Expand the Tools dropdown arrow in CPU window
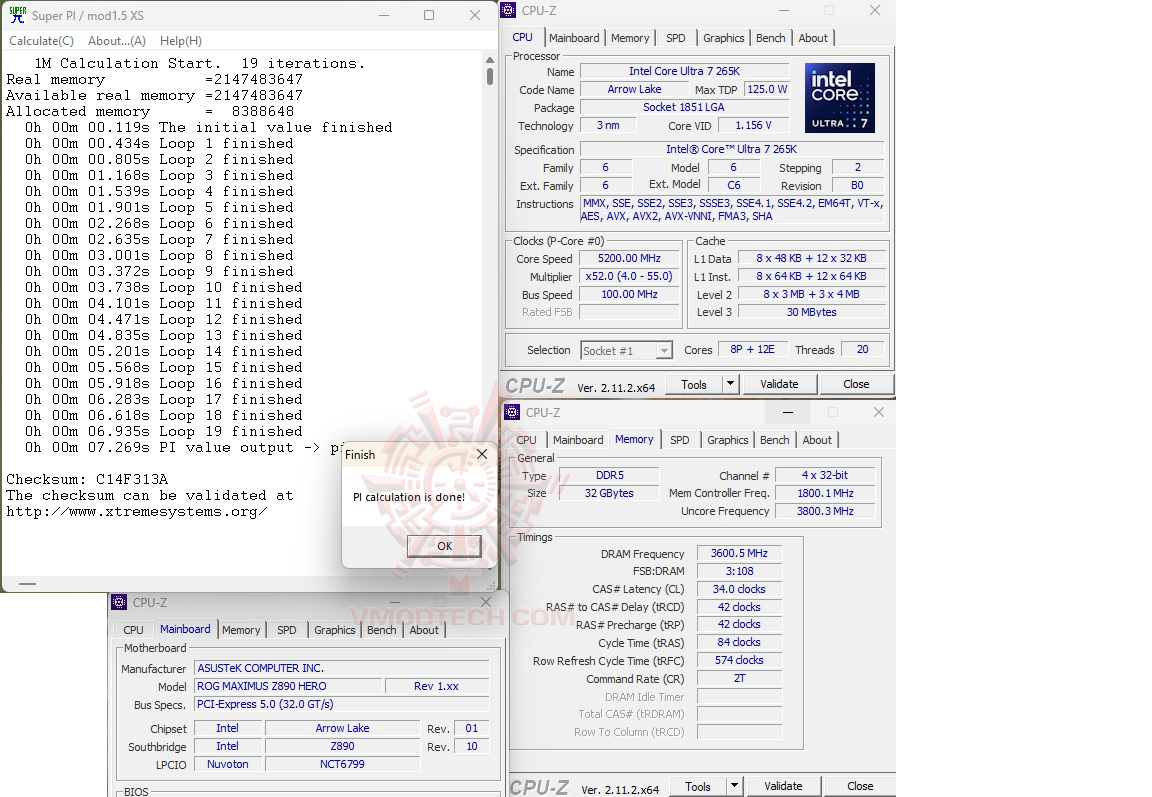 tap(730, 384)
